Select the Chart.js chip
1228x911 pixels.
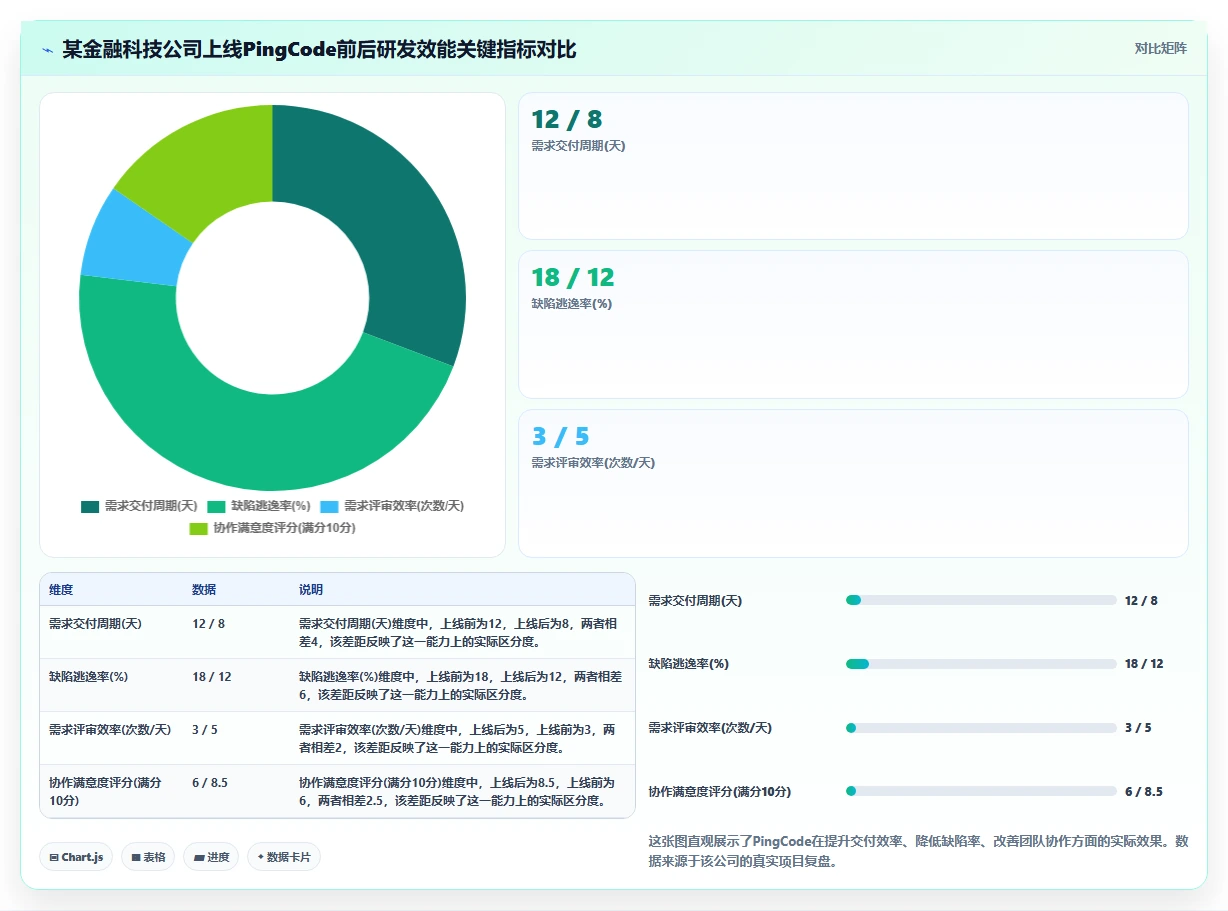(76, 857)
